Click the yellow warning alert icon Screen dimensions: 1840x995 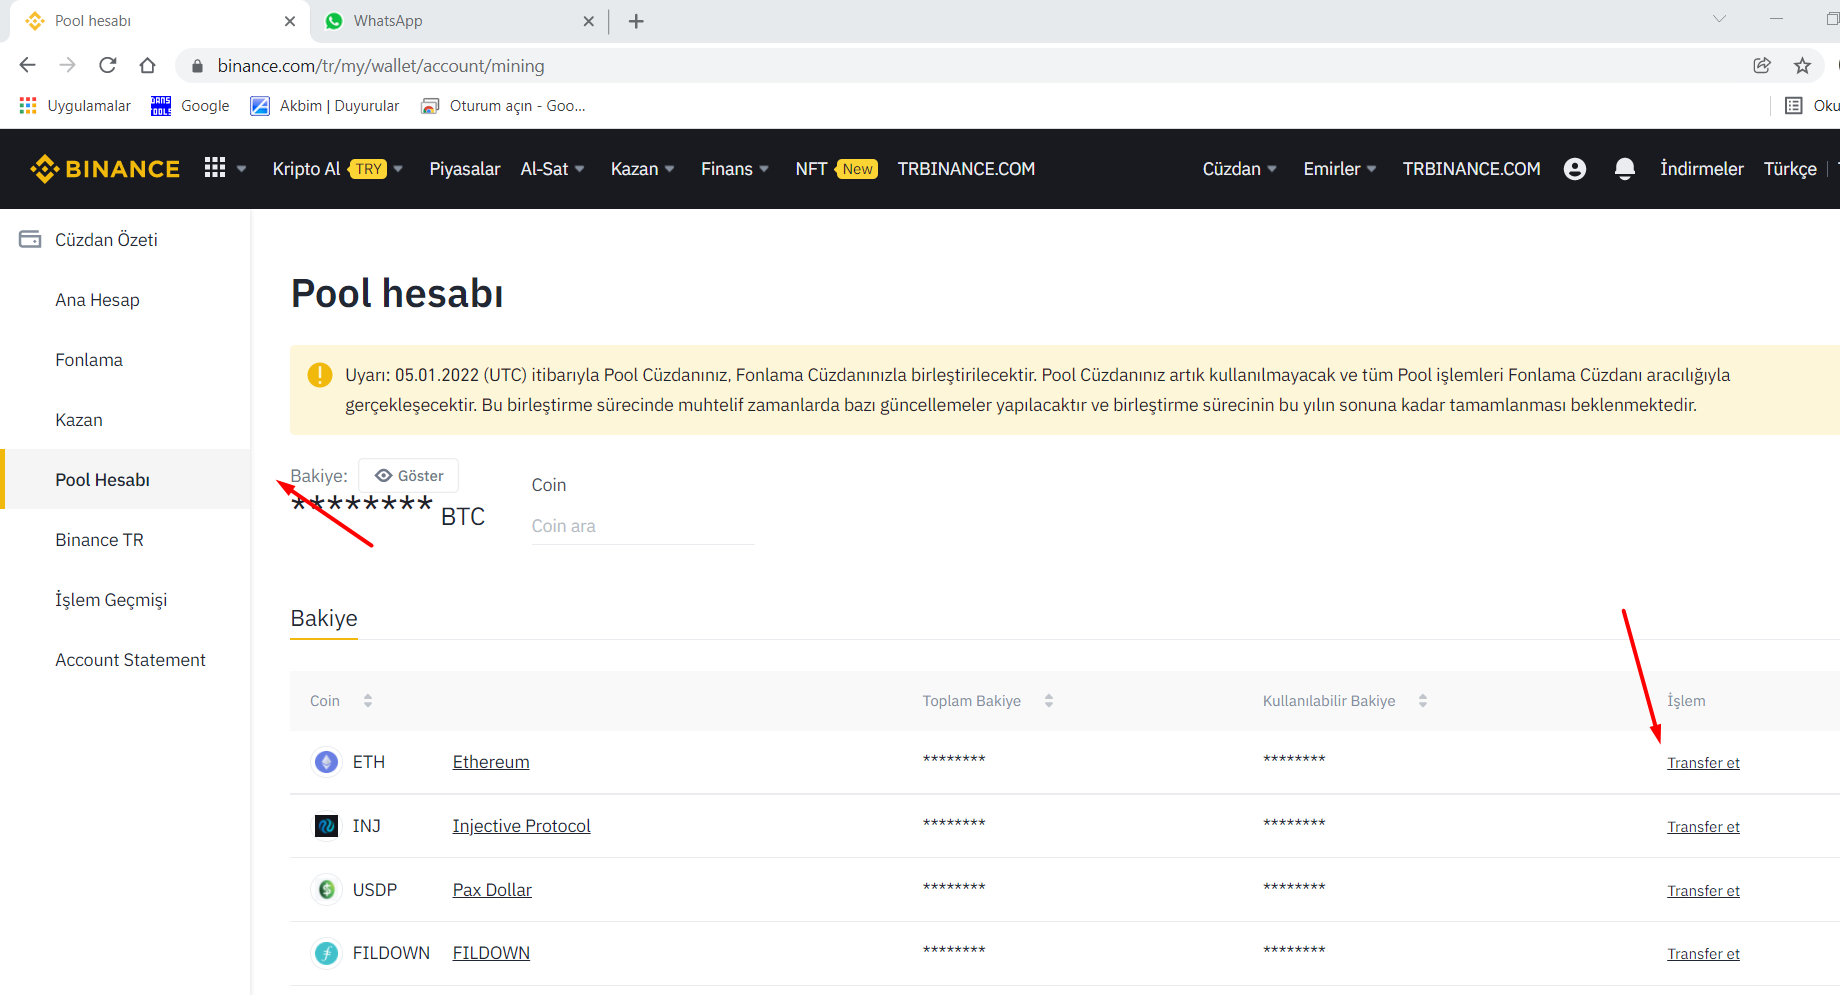319,375
